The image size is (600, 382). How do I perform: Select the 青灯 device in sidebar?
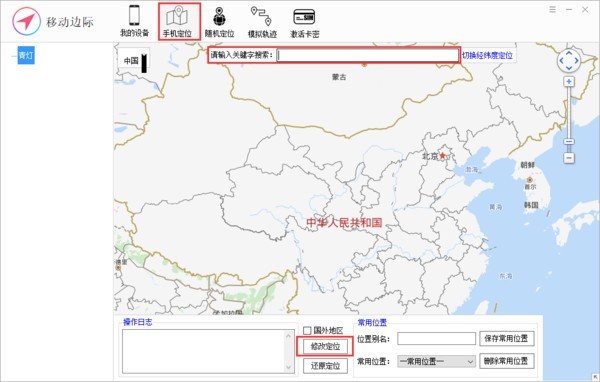point(26,56)
